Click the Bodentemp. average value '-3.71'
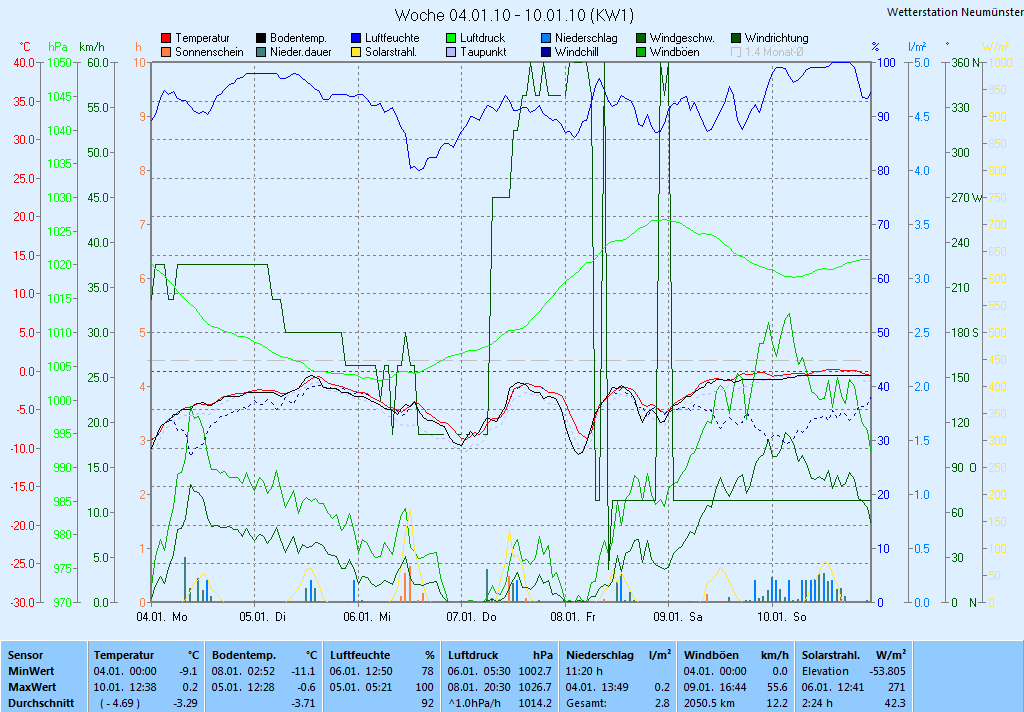This screenshot has height=712, width=1024. coord(304,704)
